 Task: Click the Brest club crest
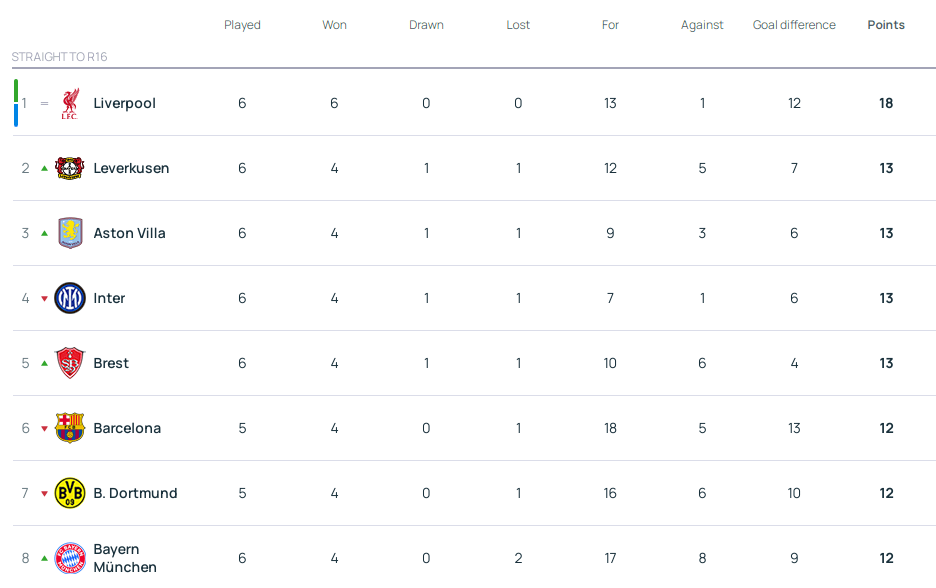69,363
